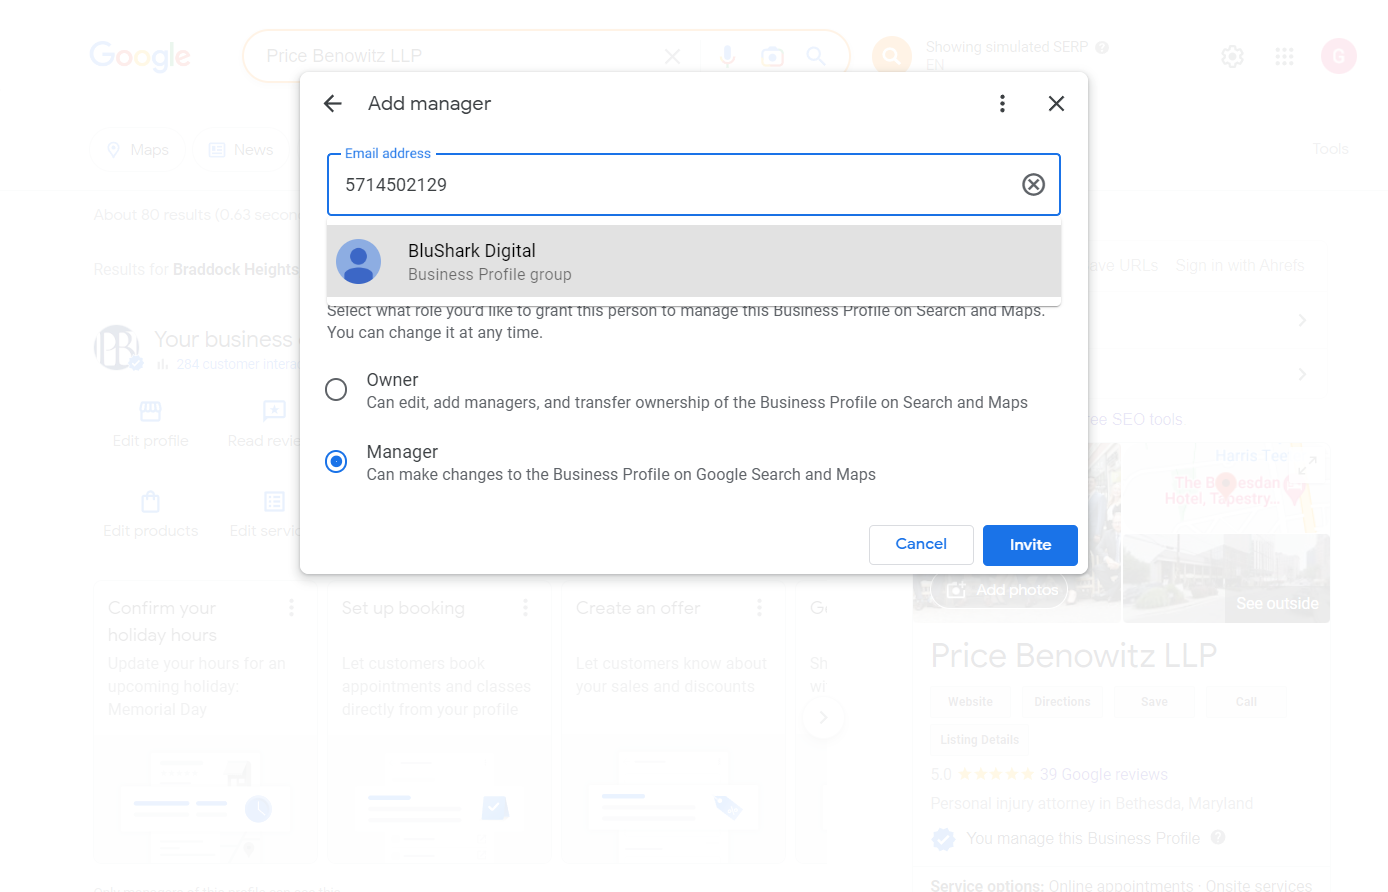The width and height of the screenshot is (1388, 892).
Task: Click the blue magnifier search icon
Action: click(816, 57)
